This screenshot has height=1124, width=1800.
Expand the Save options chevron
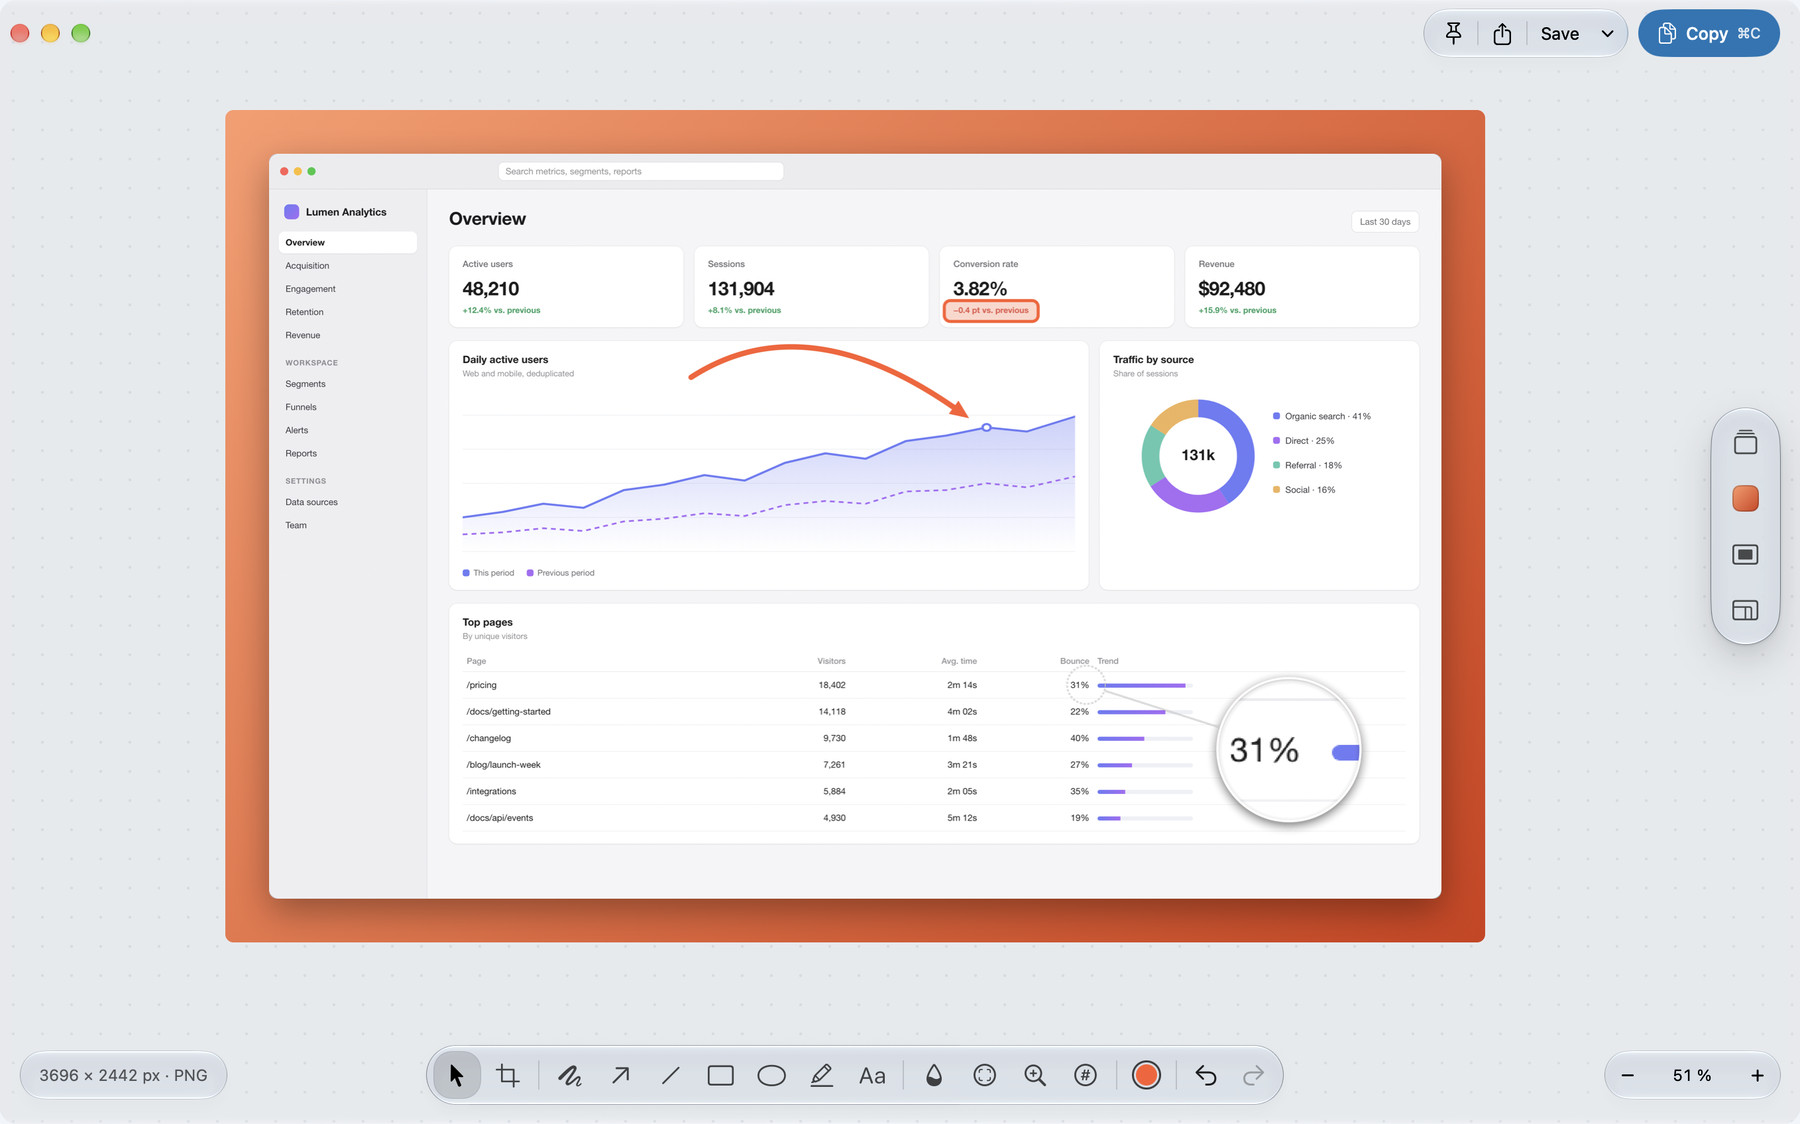click(1607, 34)
